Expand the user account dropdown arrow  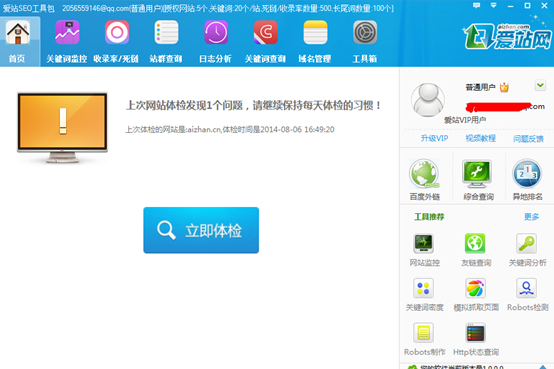(540, 85)
